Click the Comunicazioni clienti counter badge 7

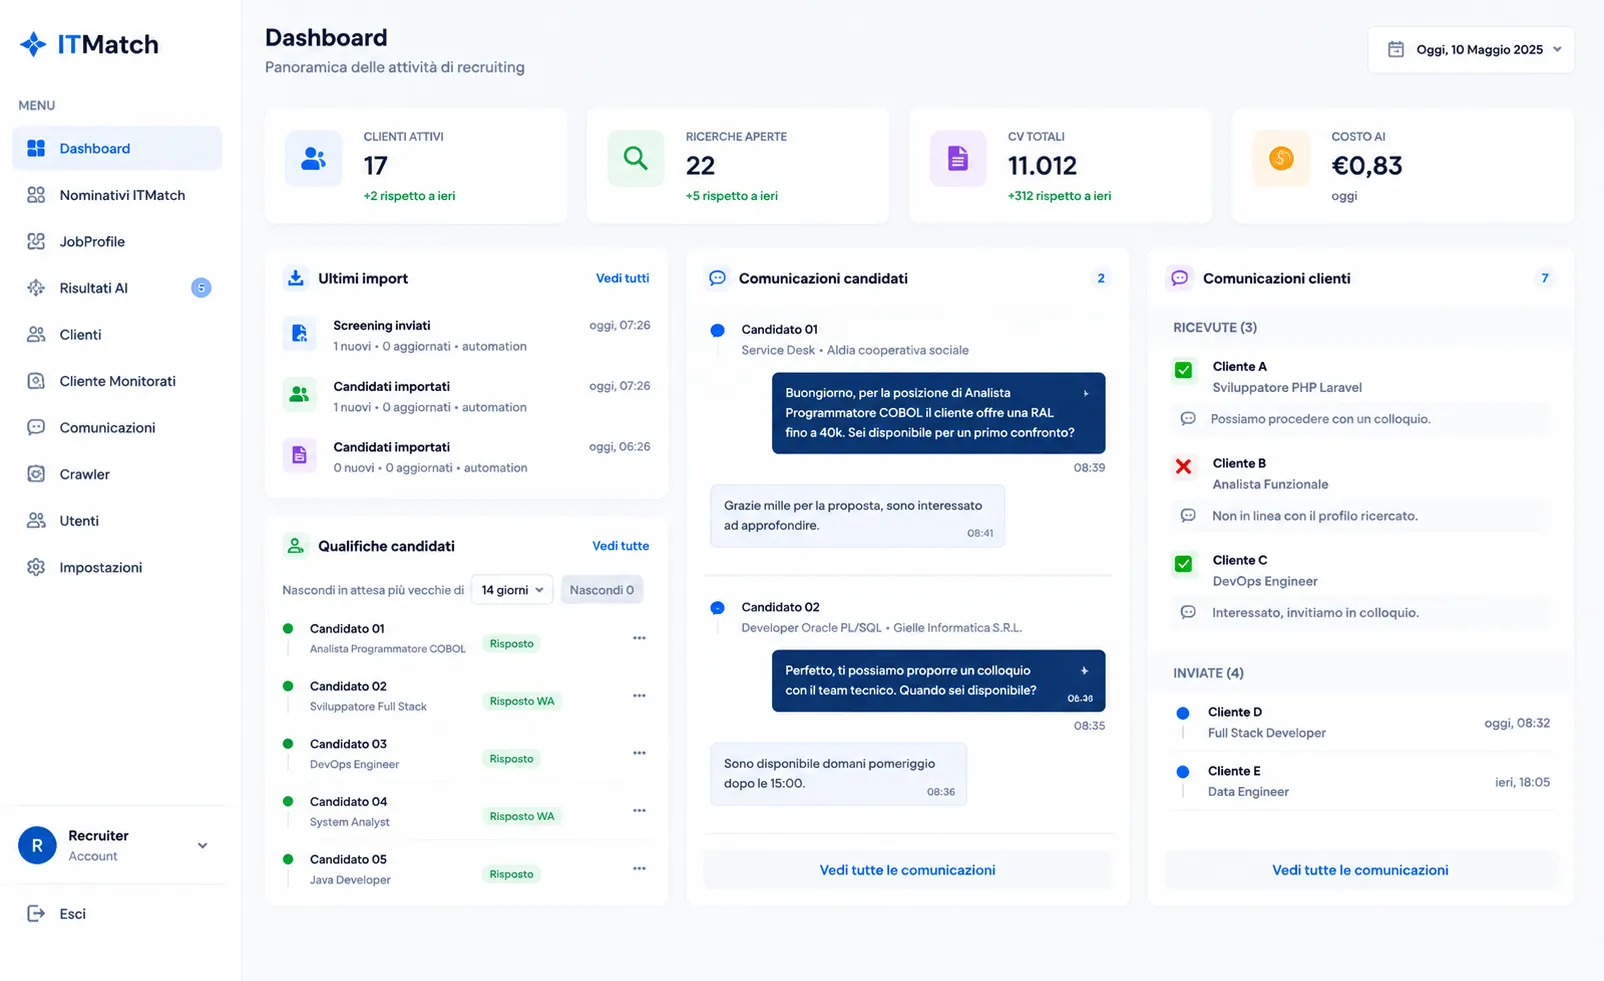coord(1545,278)
